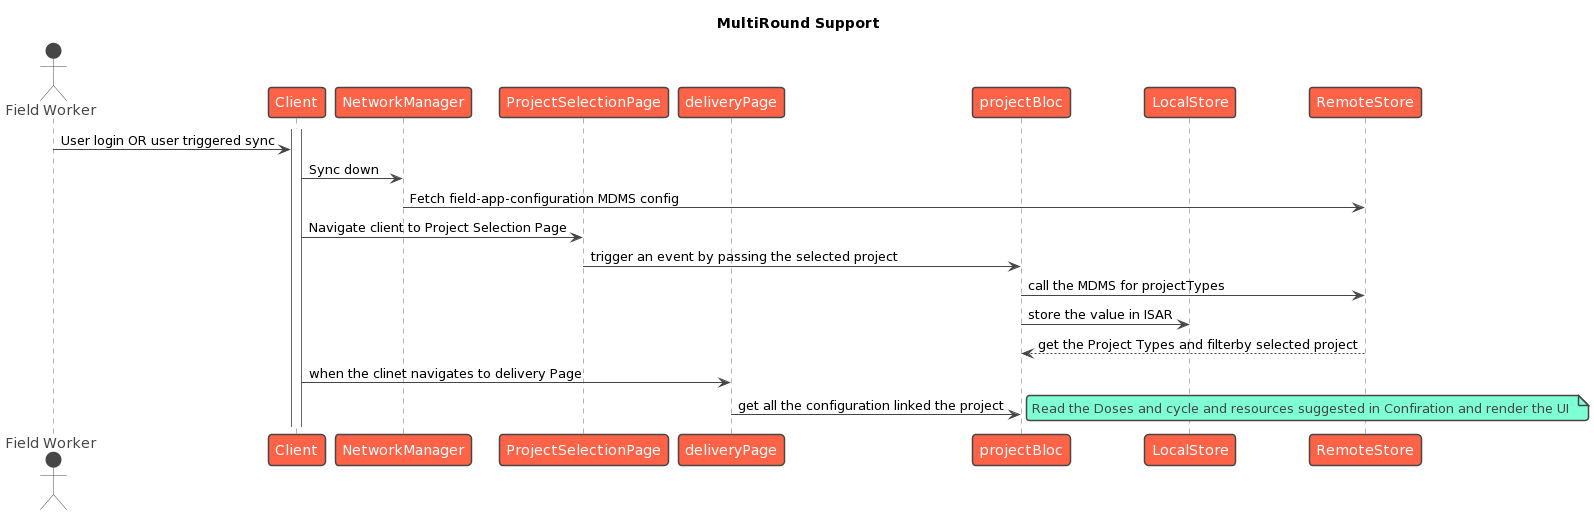Select 'Fetch field-app-configuration MDMS config' message
Image resolution: width=1594 pixels, height=515 pixels.
[x=544, y=199]
